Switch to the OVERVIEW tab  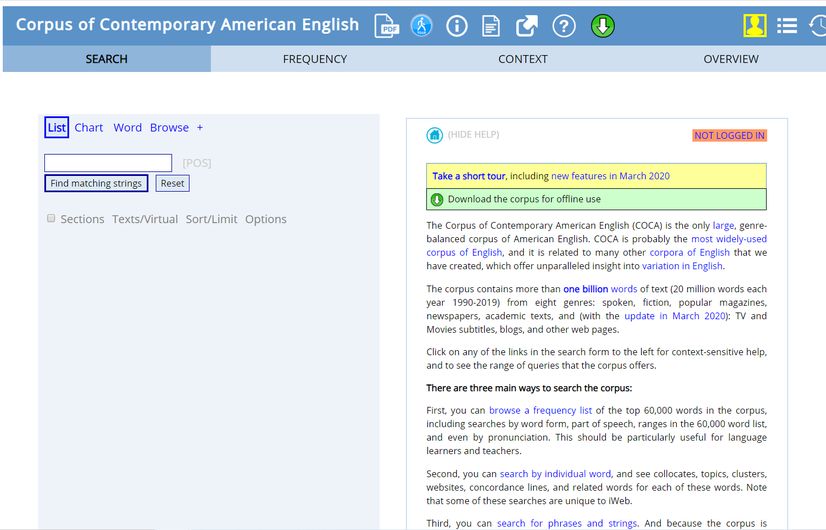point(731,59)
